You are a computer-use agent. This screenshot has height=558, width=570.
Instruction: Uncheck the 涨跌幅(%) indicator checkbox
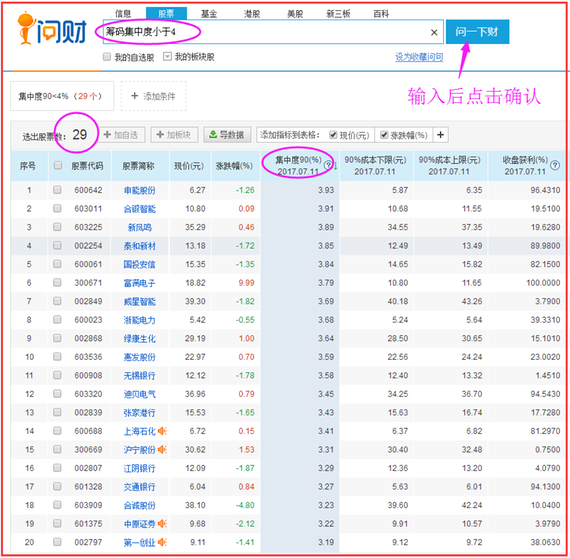pyautogui.click(x=384, y=135)
